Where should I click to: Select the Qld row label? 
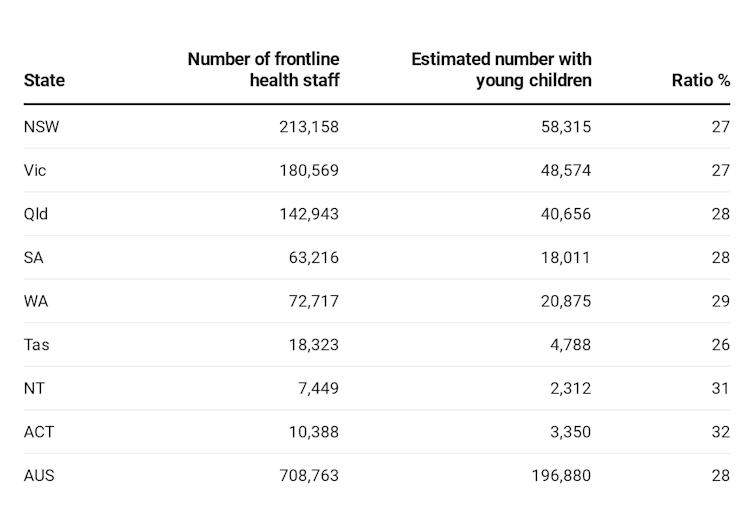click(36, 214)
